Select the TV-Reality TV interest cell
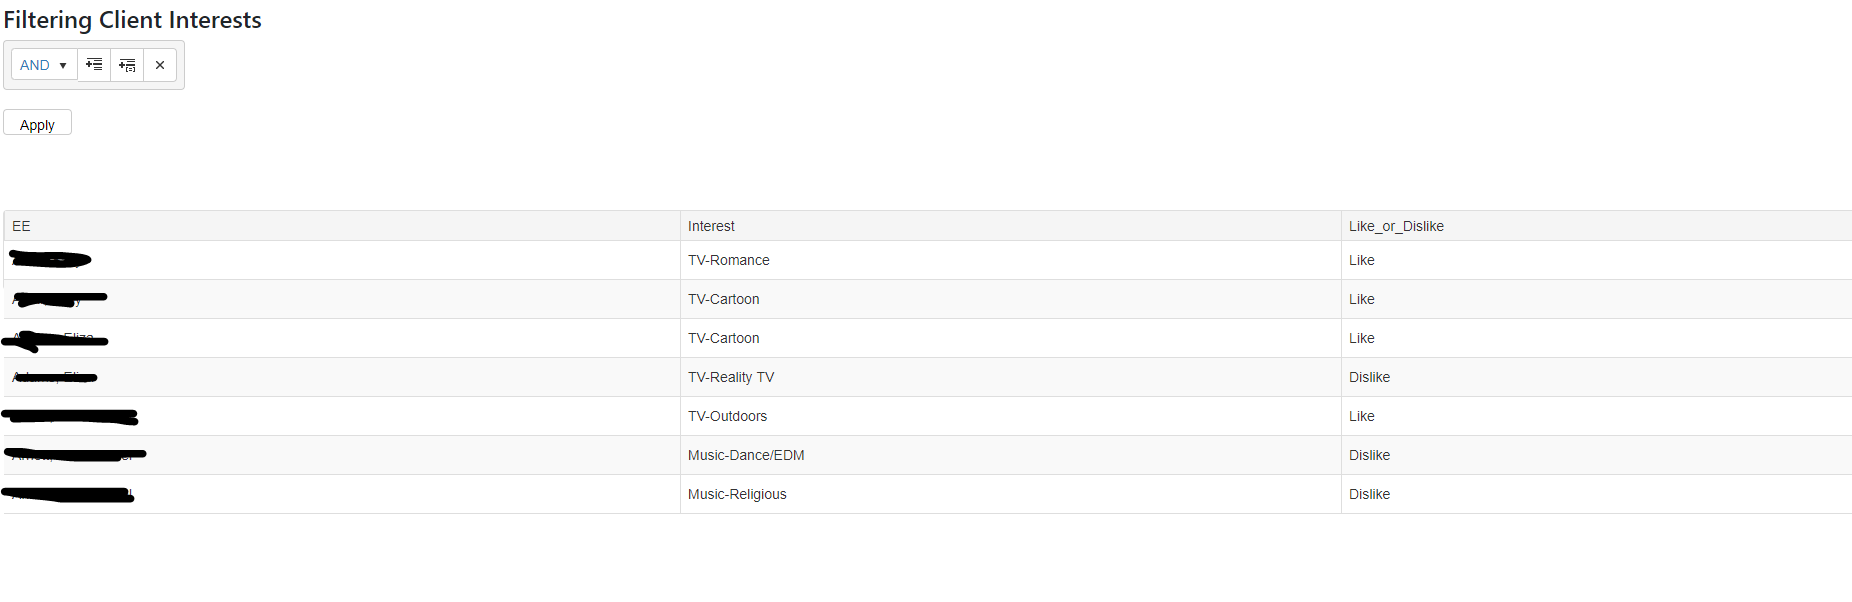 click(731, 377)
